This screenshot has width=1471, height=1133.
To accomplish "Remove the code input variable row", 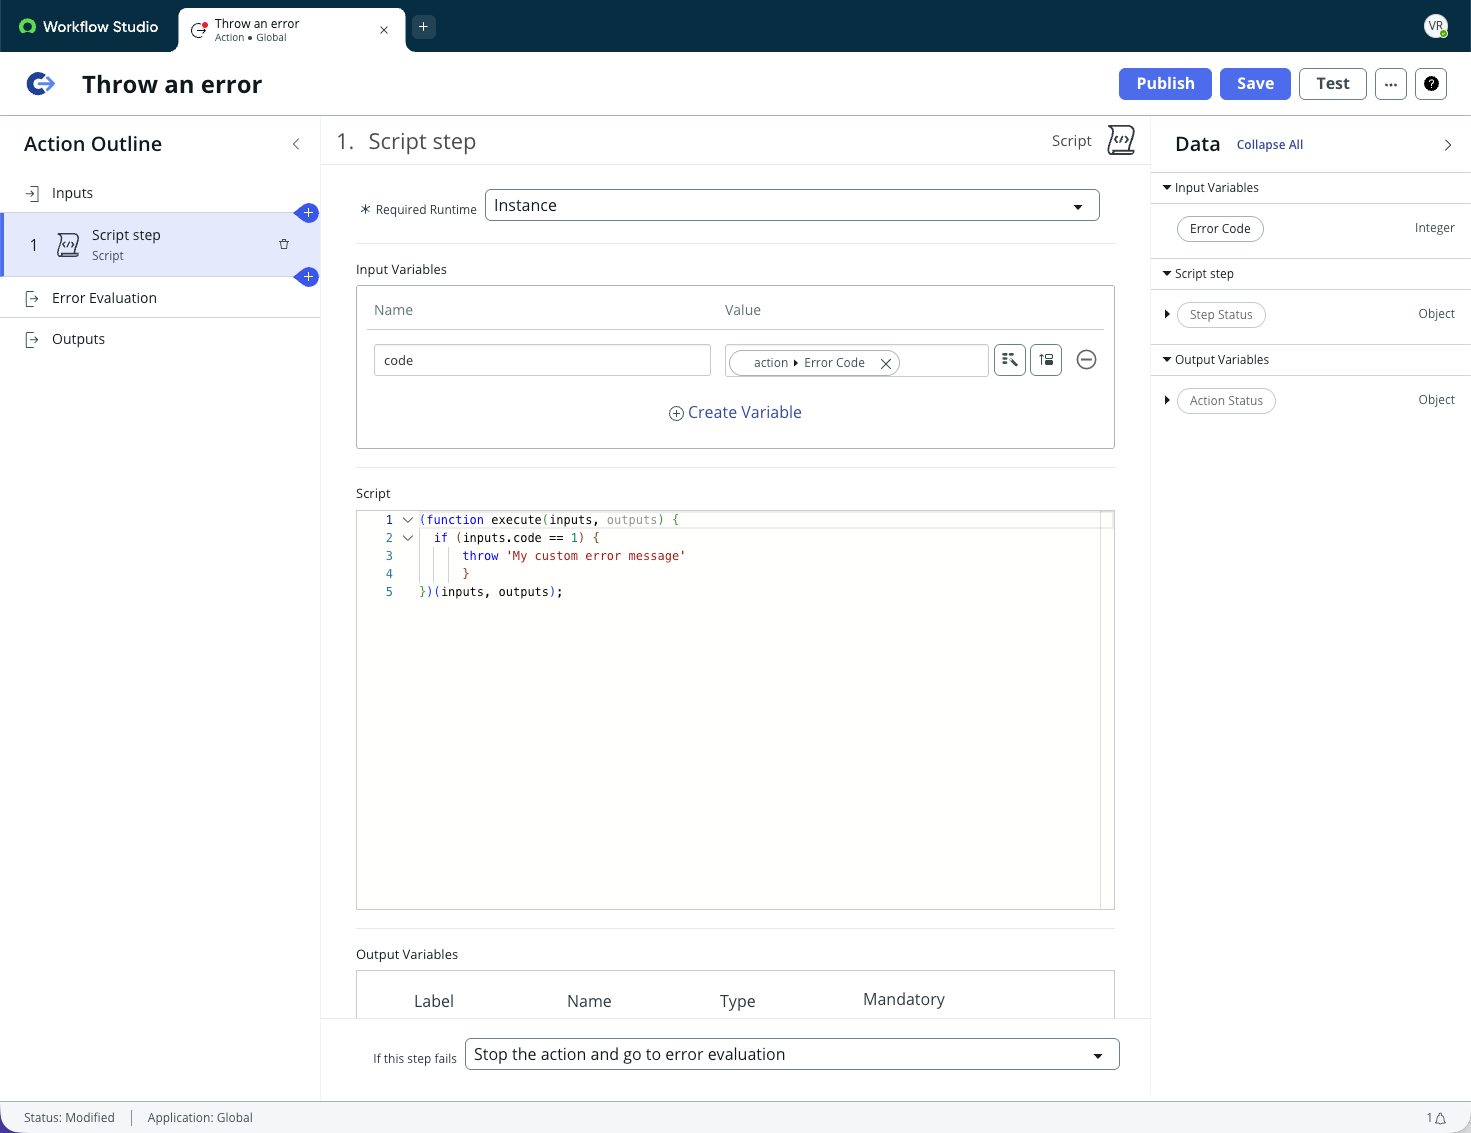I will pos(1086,360).
